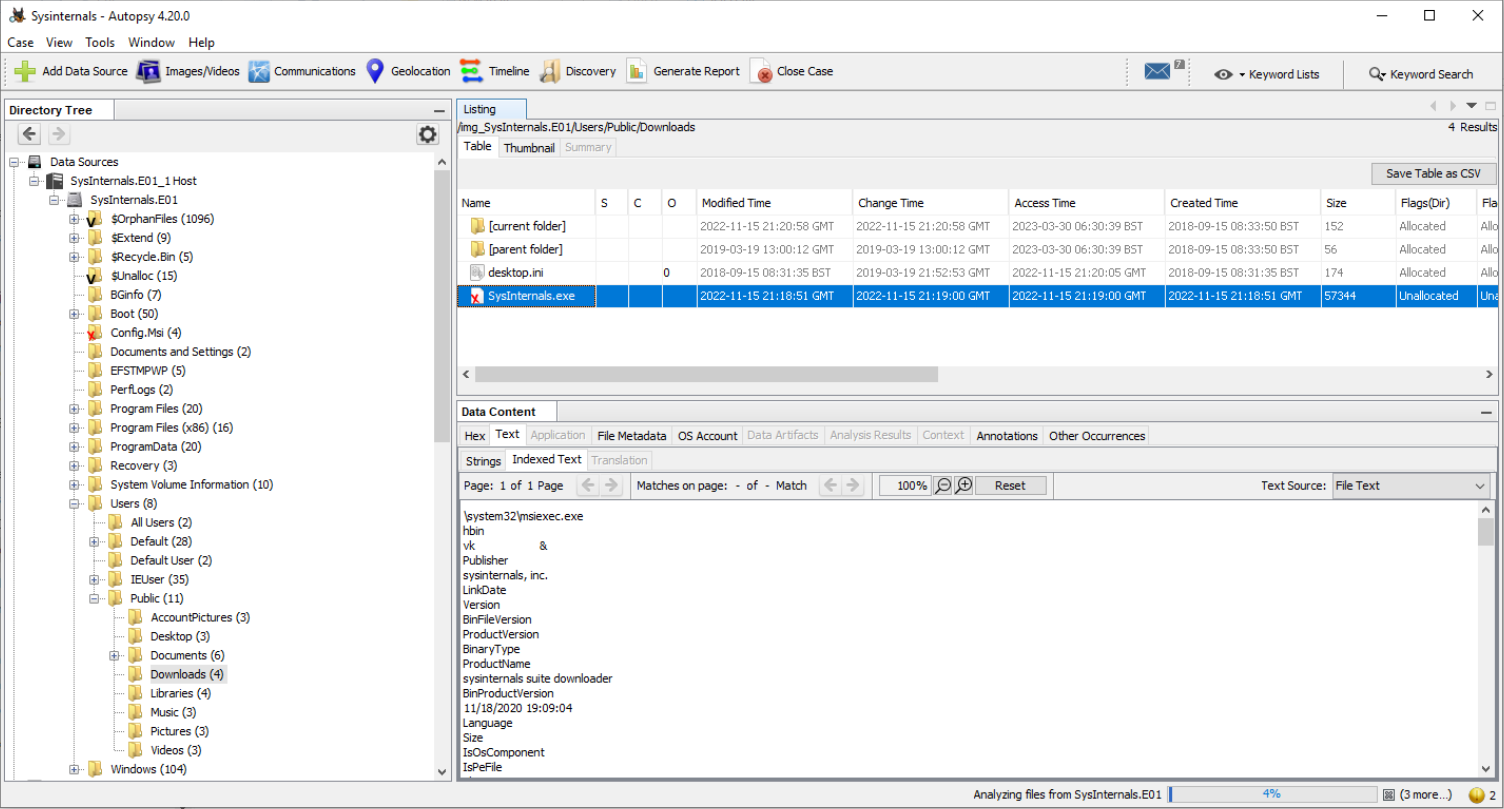
Task: Switch to the Thumbnail tab
Action: point(529,147)
